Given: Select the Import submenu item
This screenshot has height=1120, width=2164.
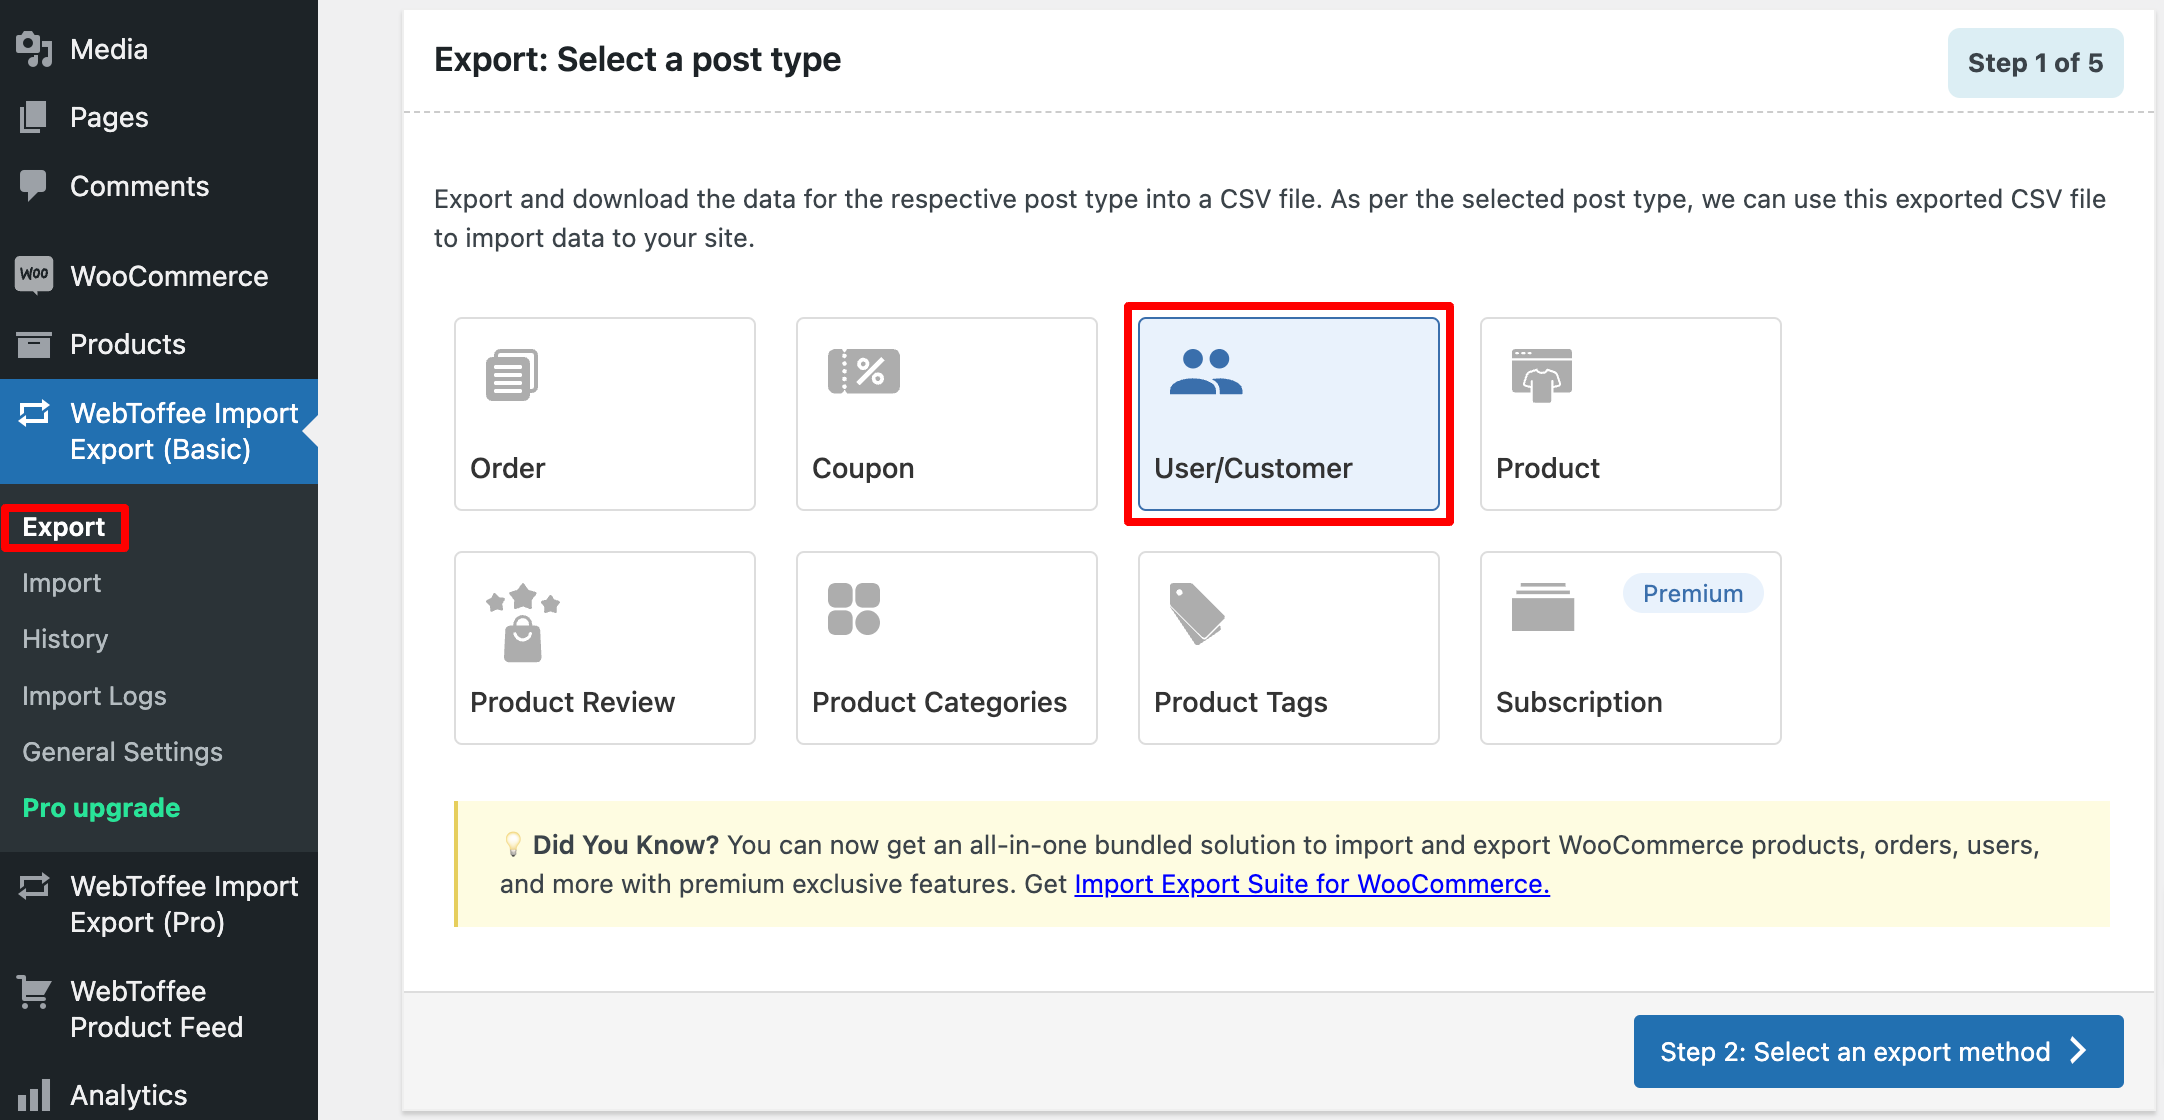Looking at the screenshot, I should click(x=62, y=583).
